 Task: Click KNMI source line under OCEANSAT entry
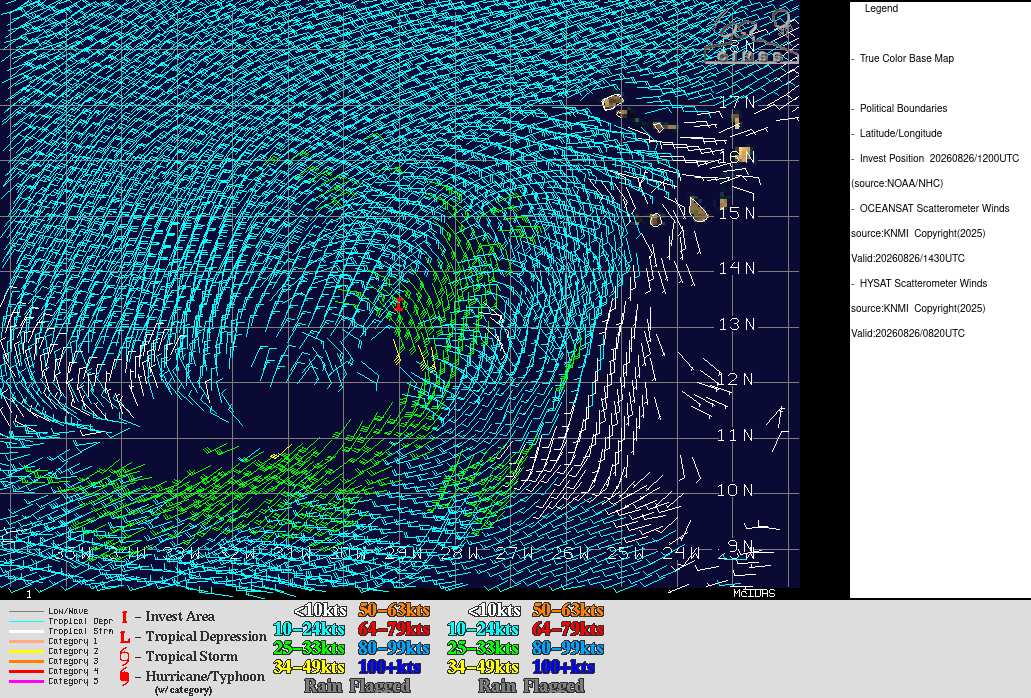pyautogui.click(x=918, y=233)
